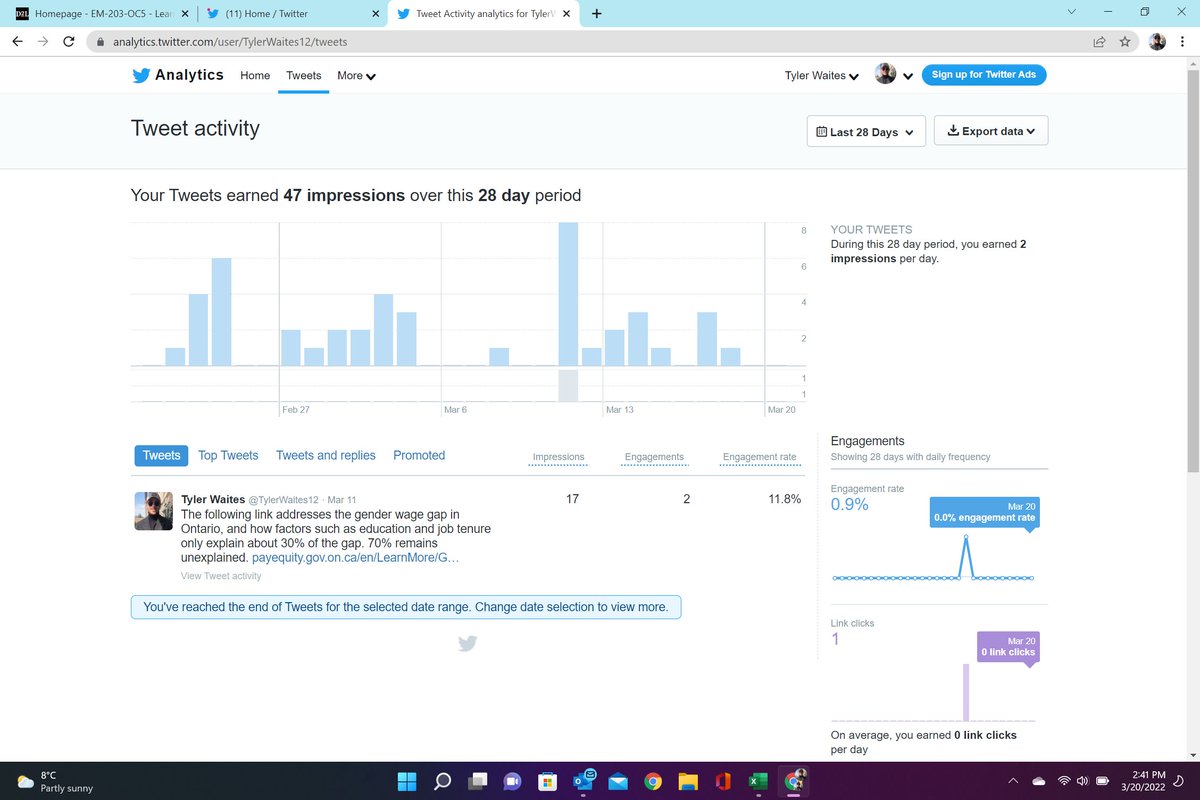Click the Engagement rate column header
Image resolution: width=1200 pixels, height=800 pixels.
coord(760,457)
